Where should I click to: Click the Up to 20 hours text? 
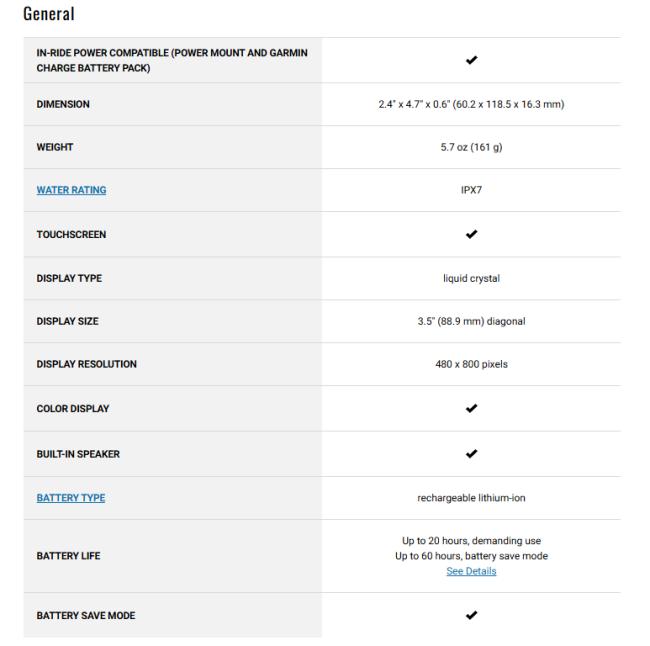tap(471, 541)
